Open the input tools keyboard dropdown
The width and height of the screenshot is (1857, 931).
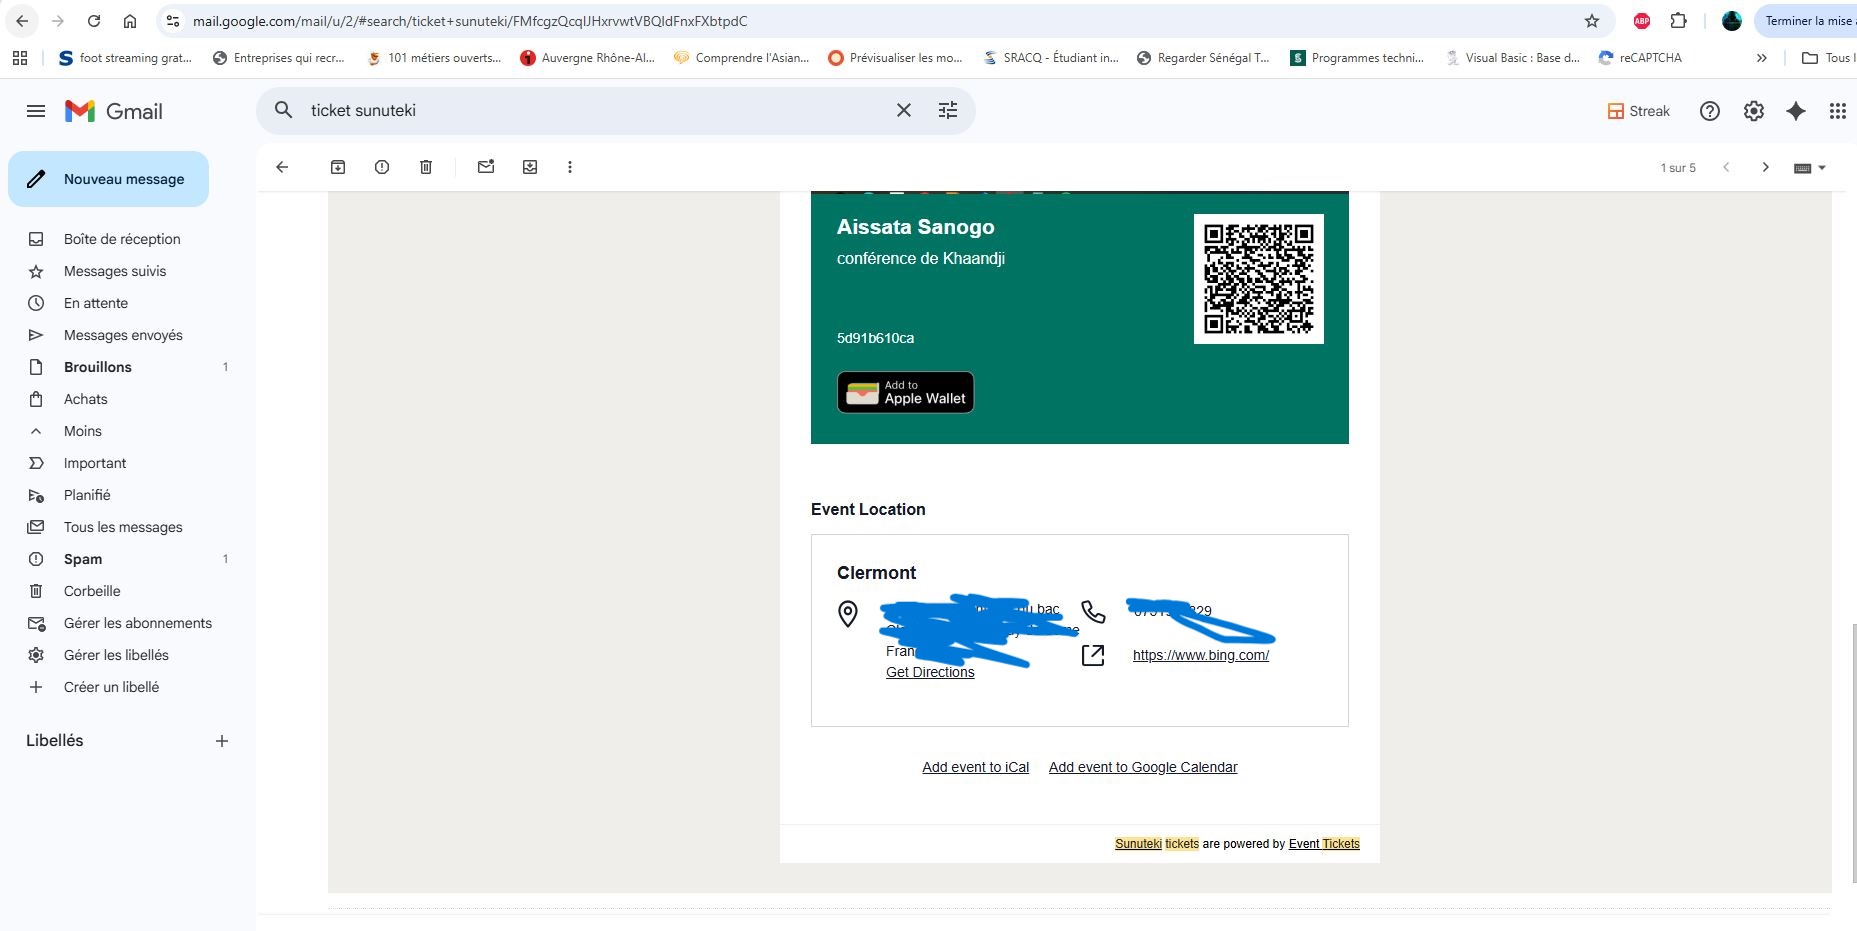pos(1809,168)
